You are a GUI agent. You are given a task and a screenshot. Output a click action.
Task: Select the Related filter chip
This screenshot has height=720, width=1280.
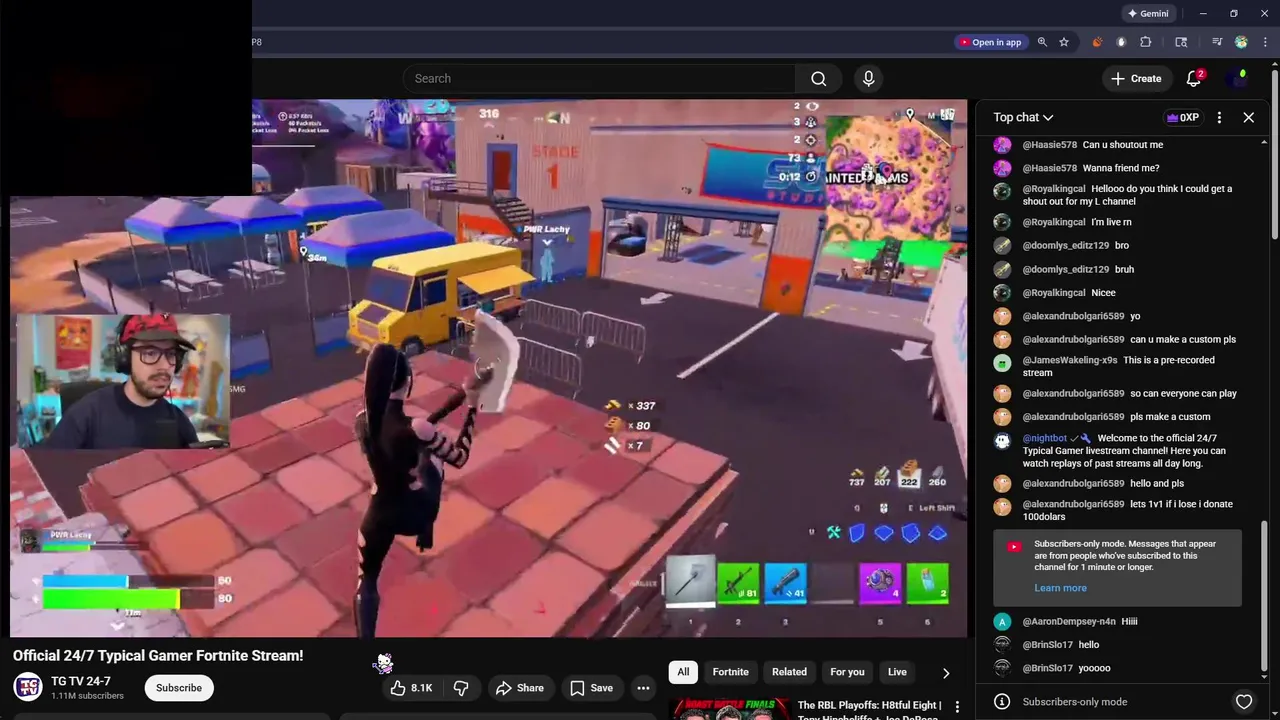point(789,672)
